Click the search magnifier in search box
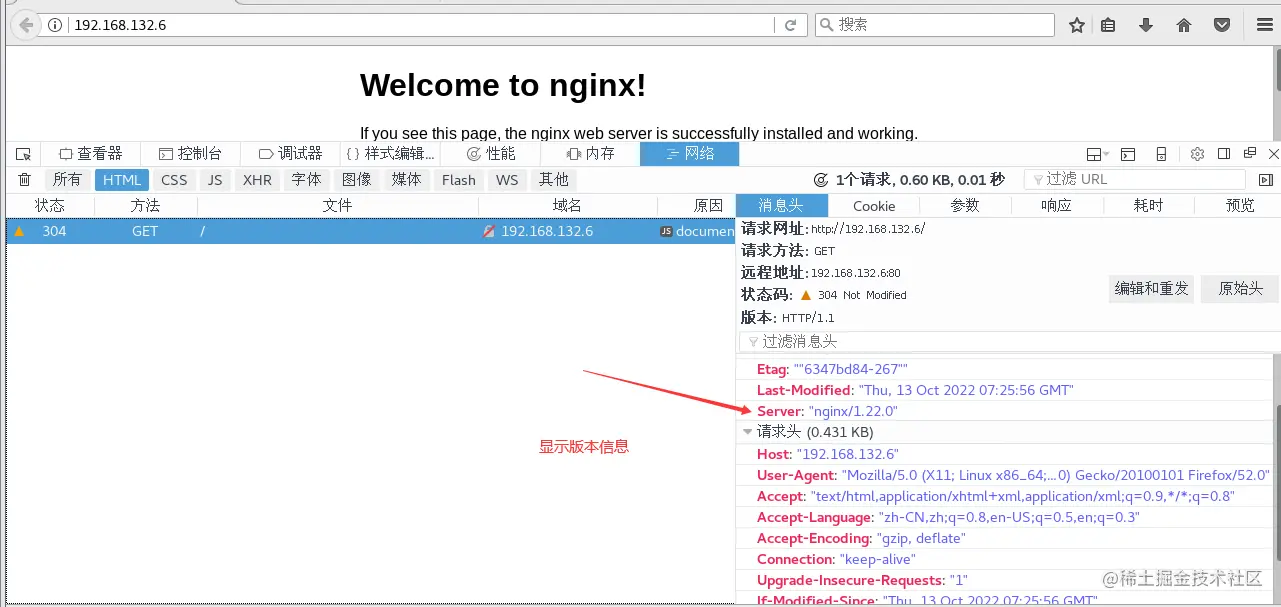 pos(827,25)
